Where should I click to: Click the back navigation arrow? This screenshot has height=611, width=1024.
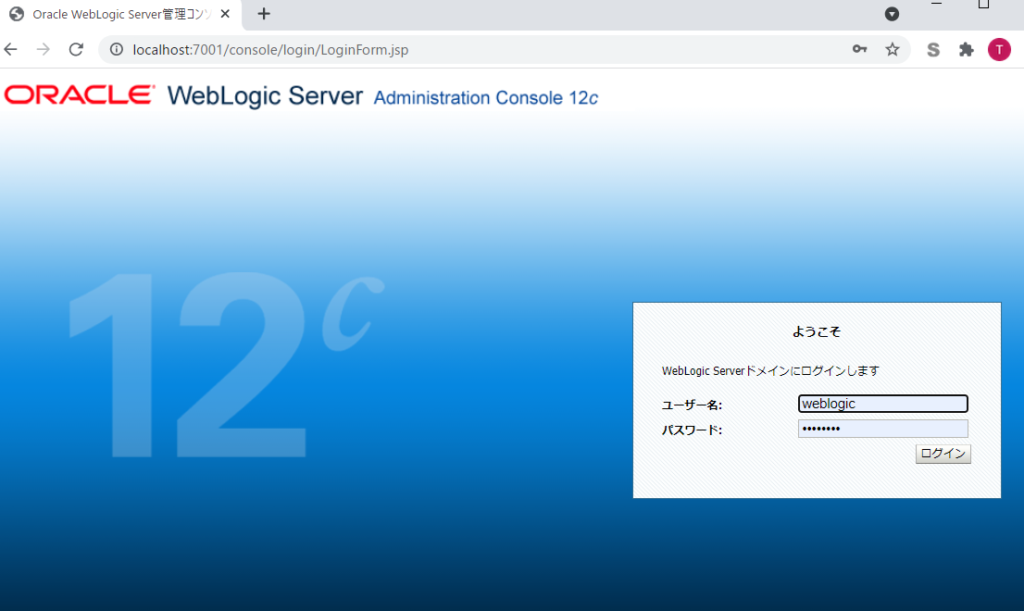click(11, 50)
